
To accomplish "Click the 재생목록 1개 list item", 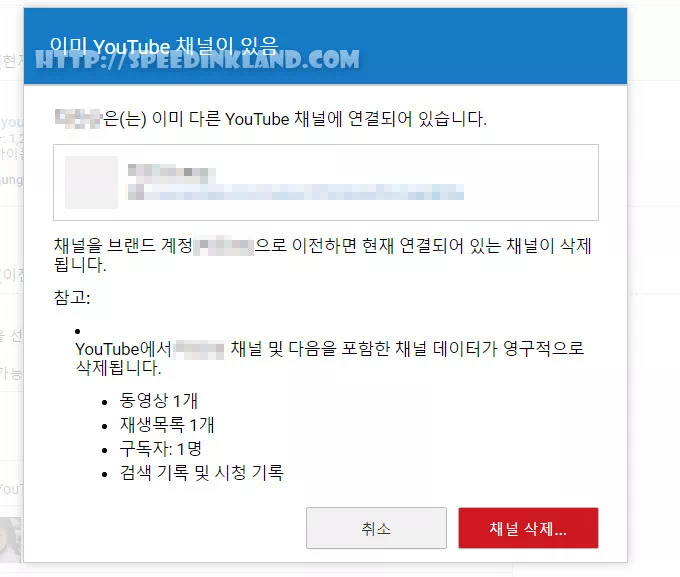I will click(167, 424).
